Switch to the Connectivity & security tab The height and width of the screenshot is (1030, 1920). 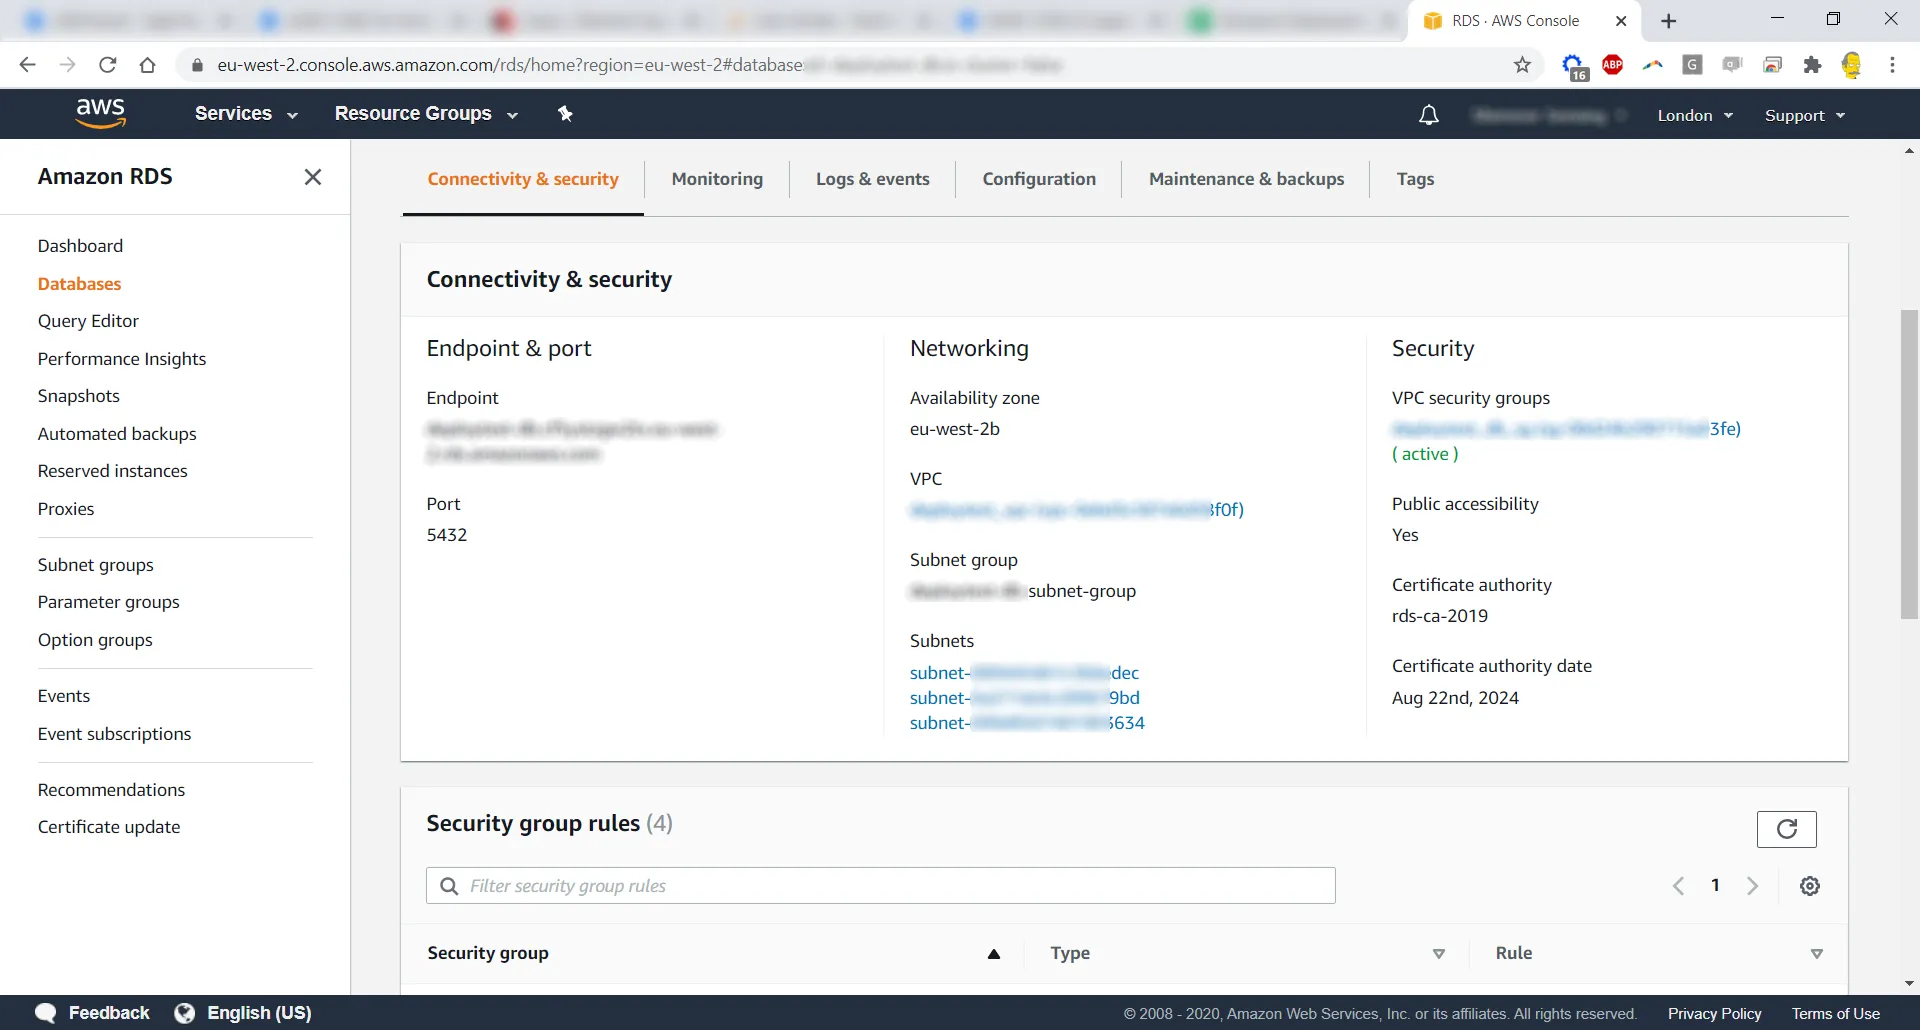(523, 179)
